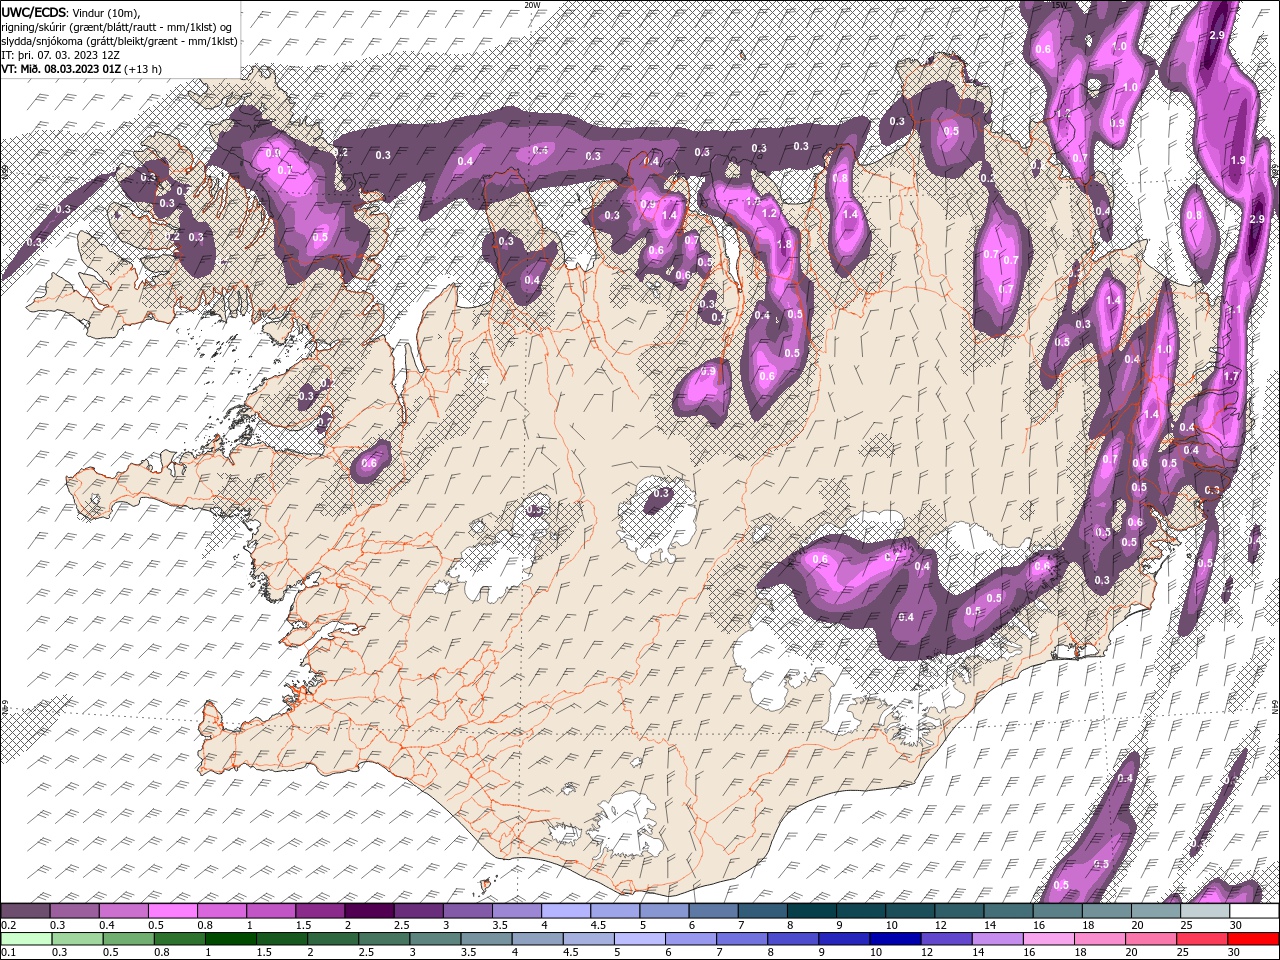
Task: Click the 0.4 swatch in the snow legend row
Action: [x=123, y=911]
